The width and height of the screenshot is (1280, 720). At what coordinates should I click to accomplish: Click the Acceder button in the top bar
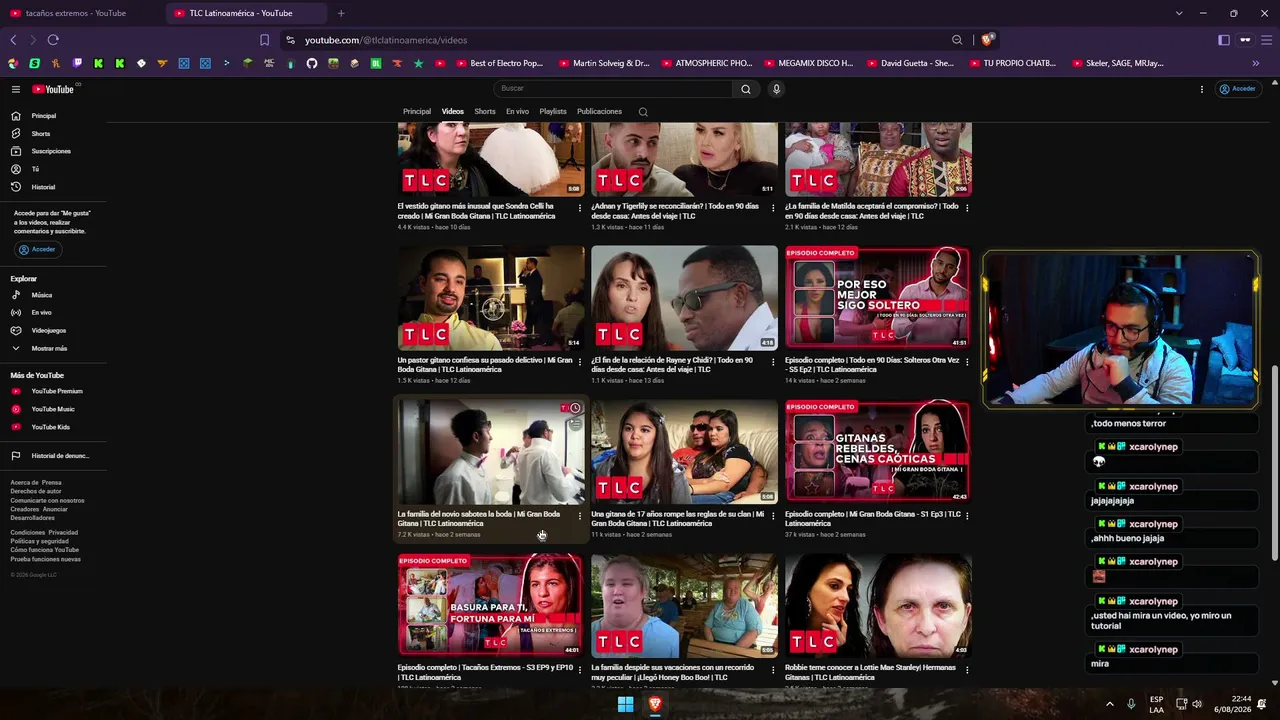click(x=1236, y=89)
